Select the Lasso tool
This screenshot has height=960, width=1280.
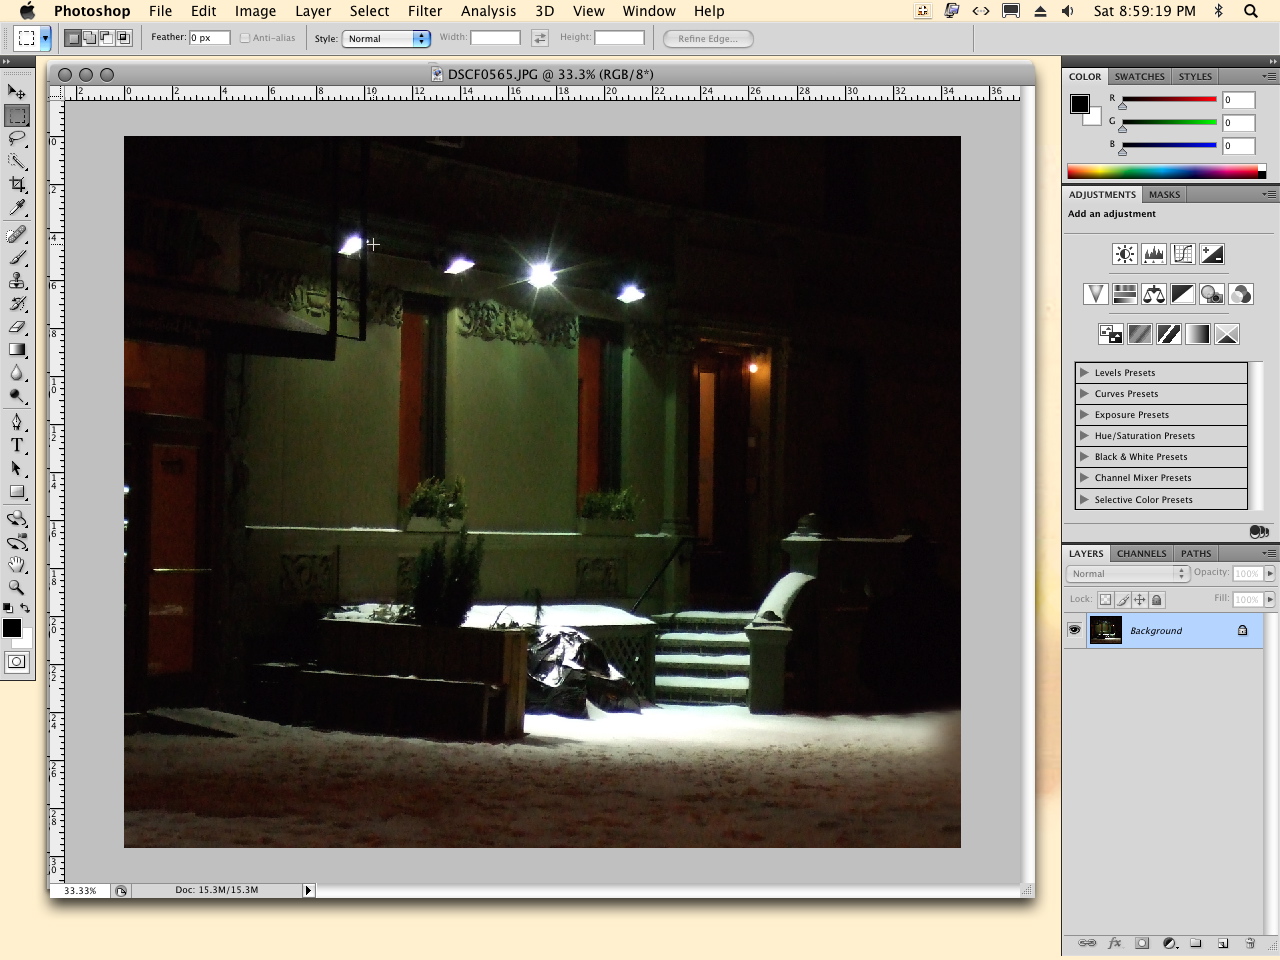click(x=17, y=139)
